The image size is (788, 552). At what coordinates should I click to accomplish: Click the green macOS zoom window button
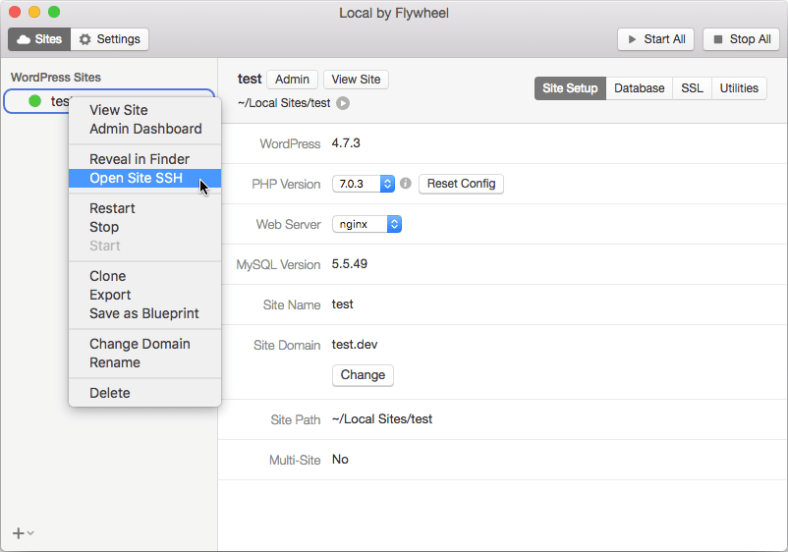pyautogui.click(x=54, y=12)
